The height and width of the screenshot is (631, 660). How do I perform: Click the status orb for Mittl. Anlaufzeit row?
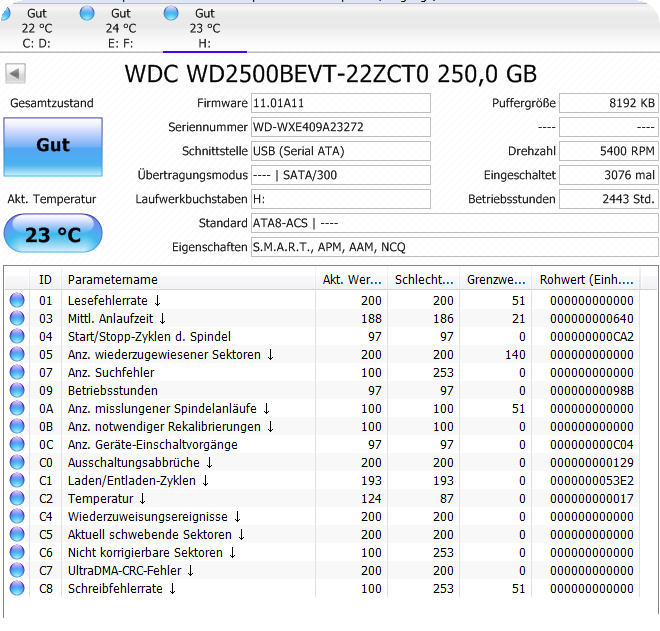(x=17, y=318)
